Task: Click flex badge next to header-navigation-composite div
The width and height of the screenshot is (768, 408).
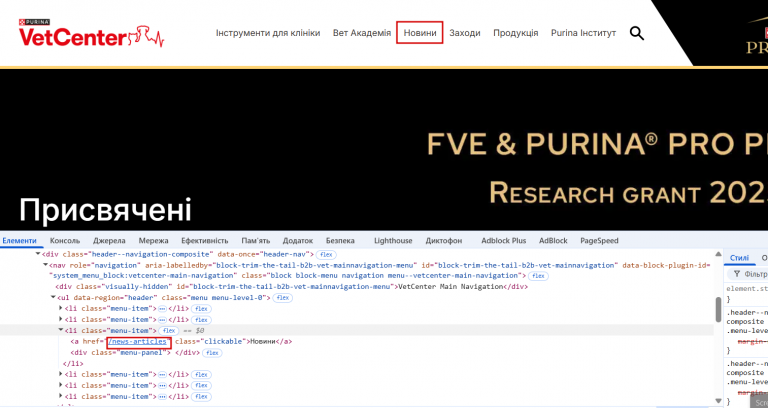Action: point(326,254)
